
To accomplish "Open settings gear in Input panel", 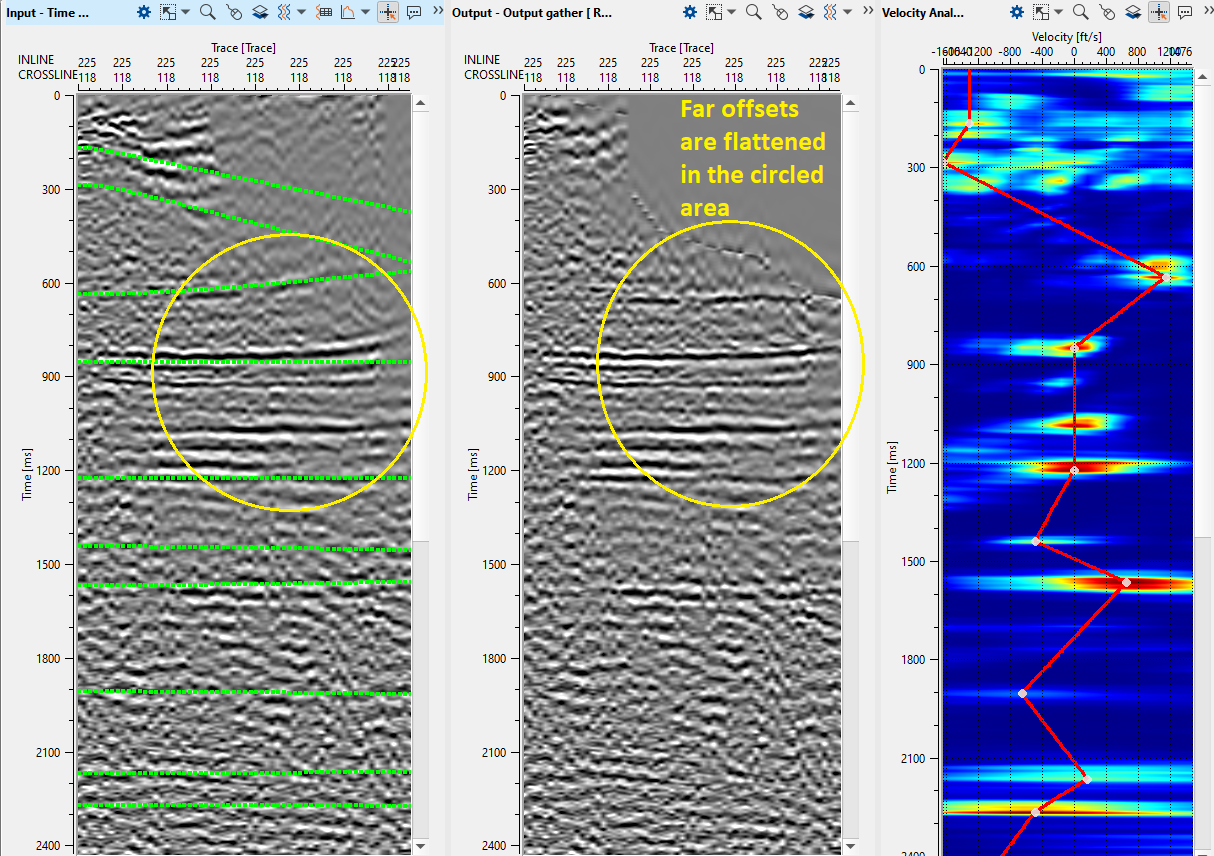I will coord(144,12).
